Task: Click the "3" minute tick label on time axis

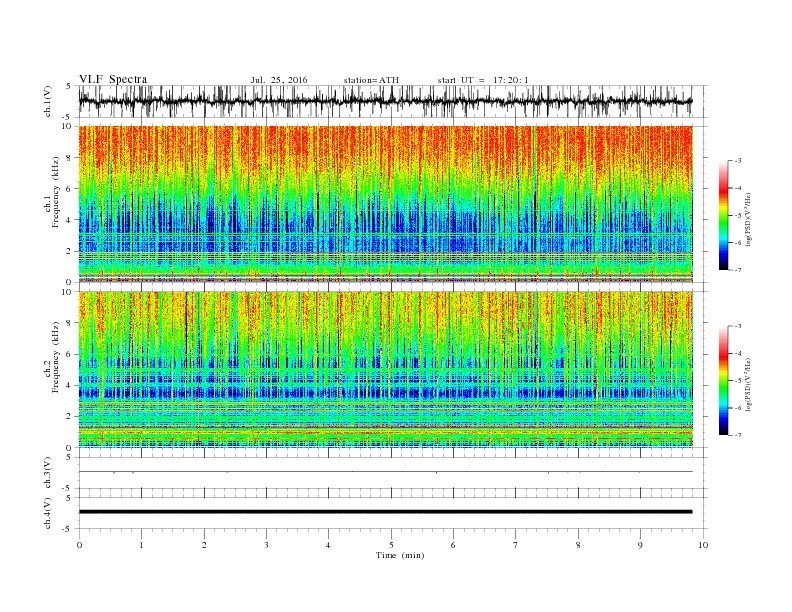Action: coord(266,545)
